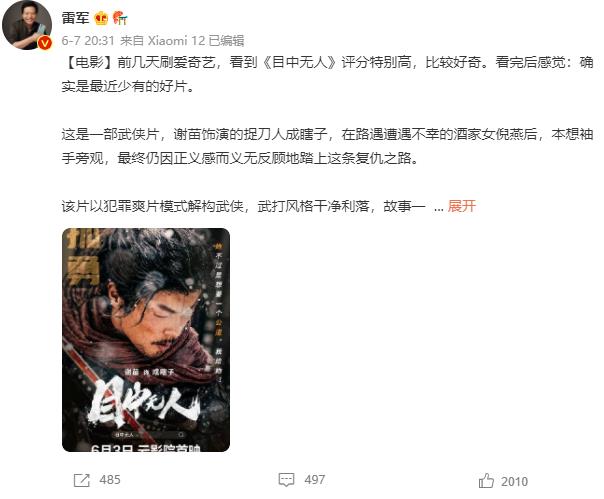Like the post with thumbs-up icon
The height and width of the screenshot is (499, 604).
click(486, 481)
